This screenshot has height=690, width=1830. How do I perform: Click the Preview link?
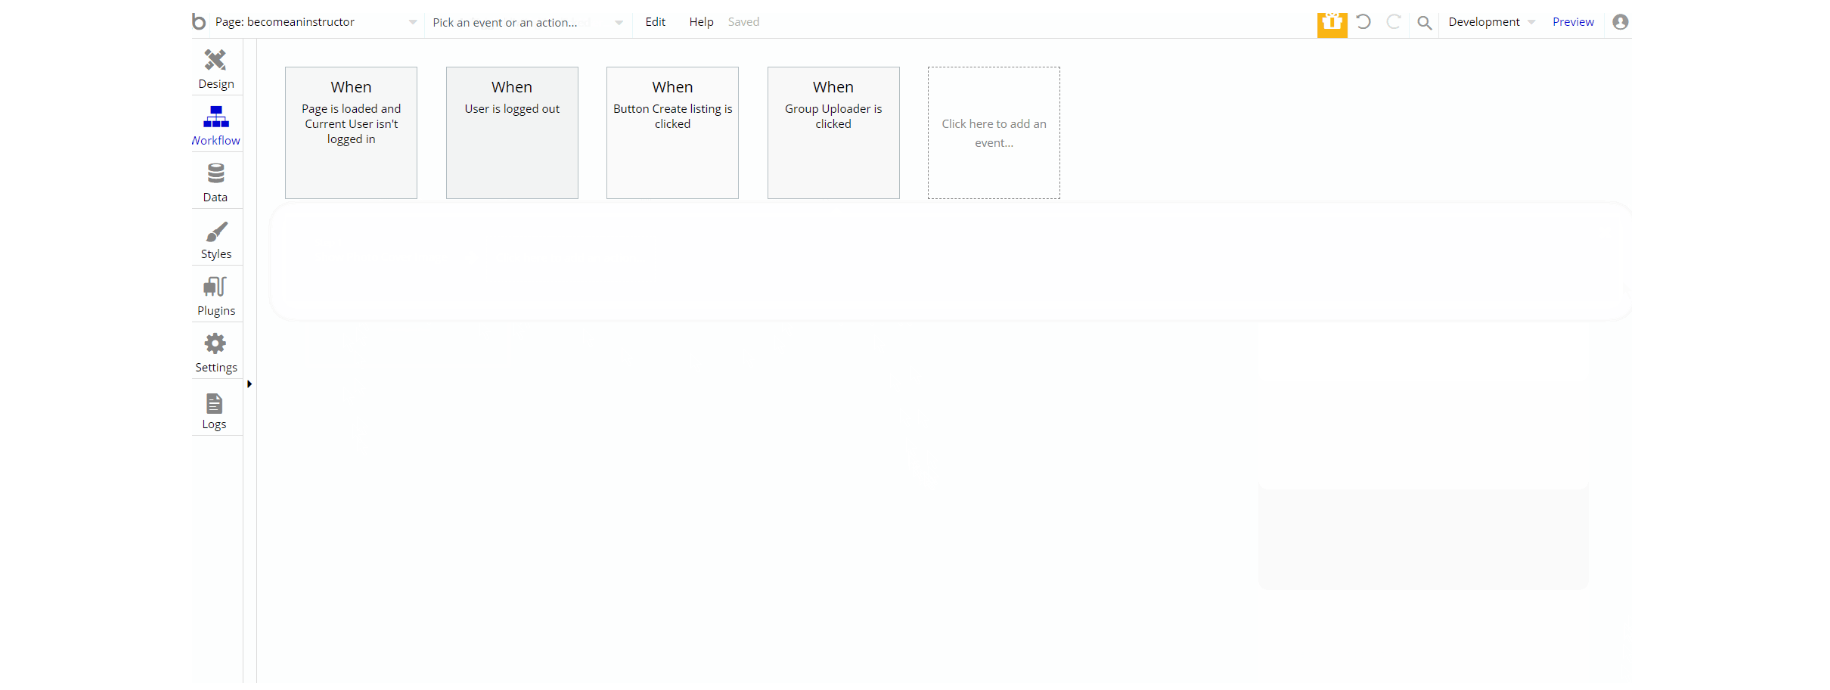pos(1573,22)
